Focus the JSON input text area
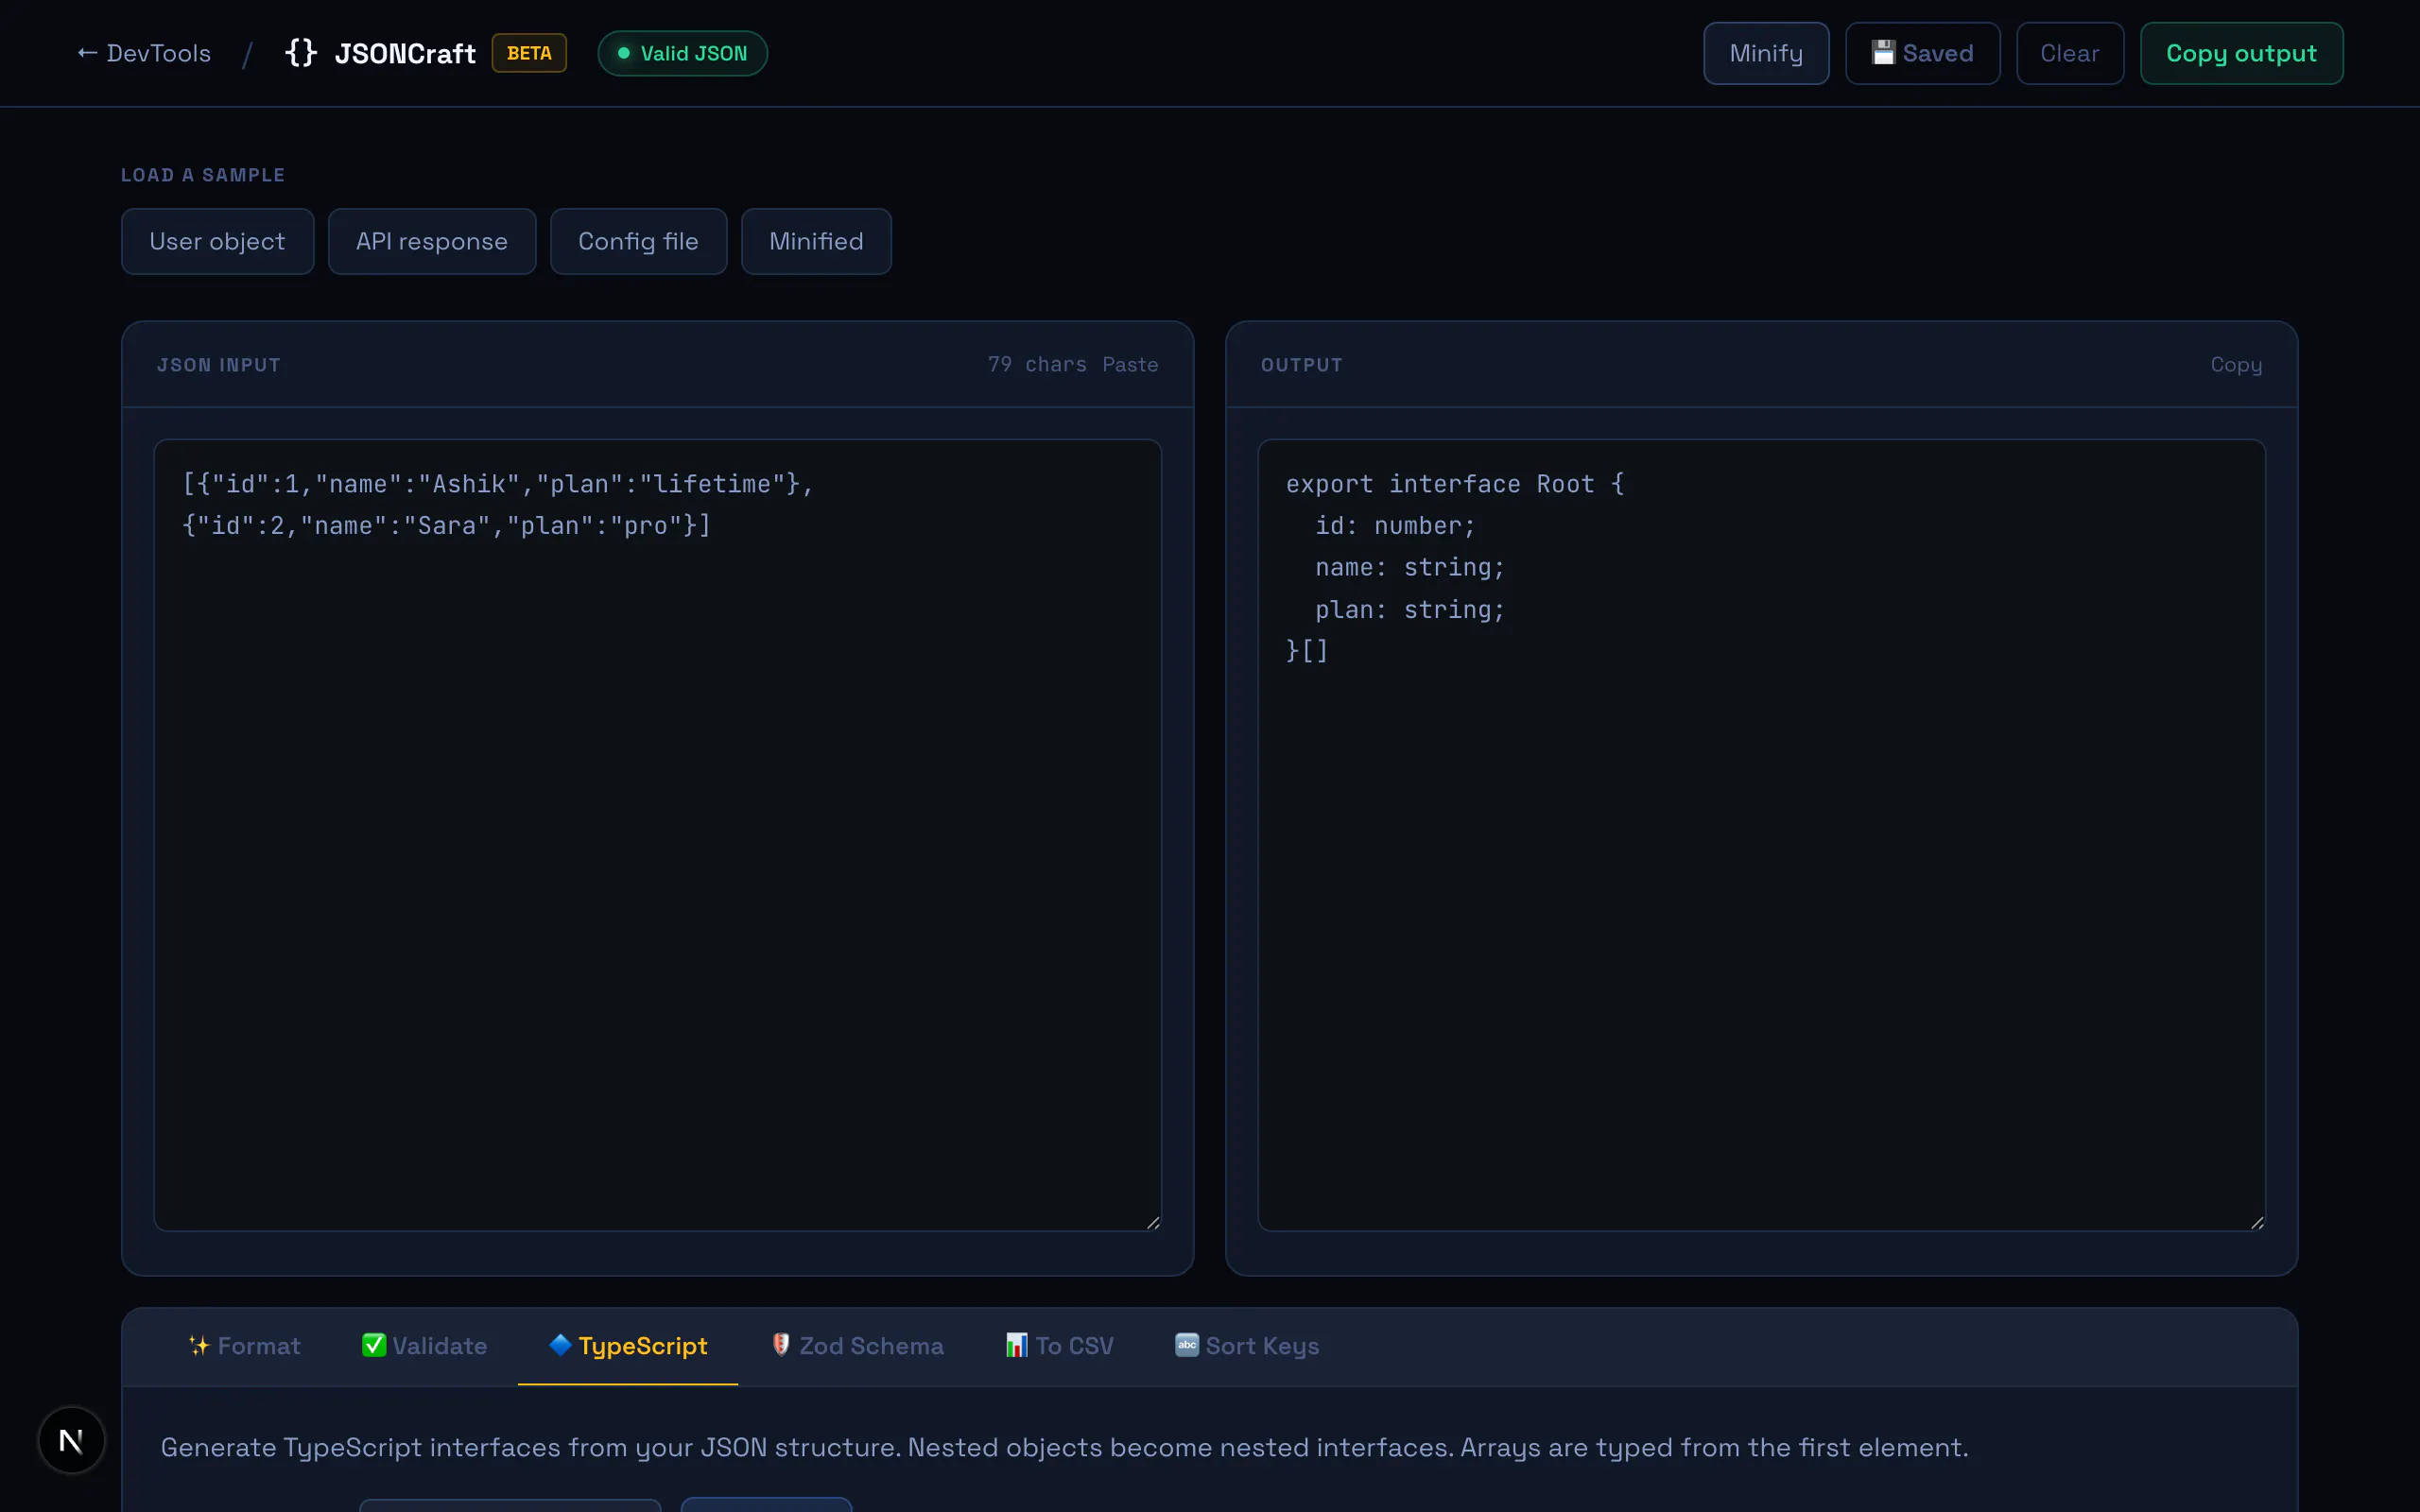The height and width of the screenshot is (1512, 2420). click(658, 835)
